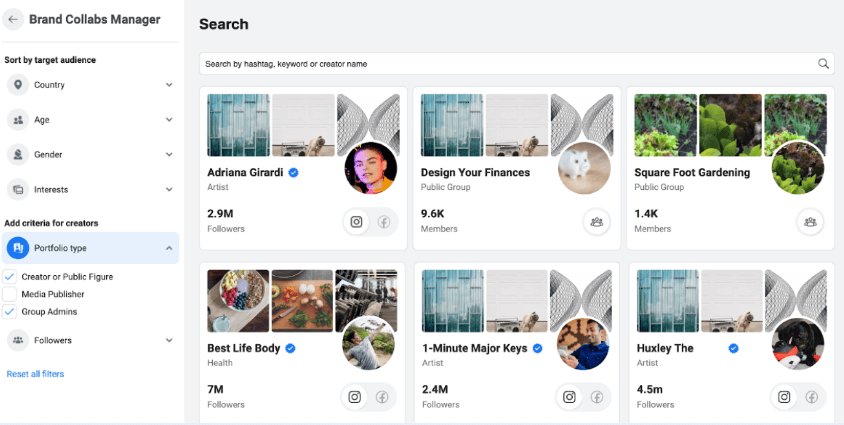Screen dimensions: 844x425
Task: Click Adriana Girardi's Facebook icon
Action: (x=383, y=222)
